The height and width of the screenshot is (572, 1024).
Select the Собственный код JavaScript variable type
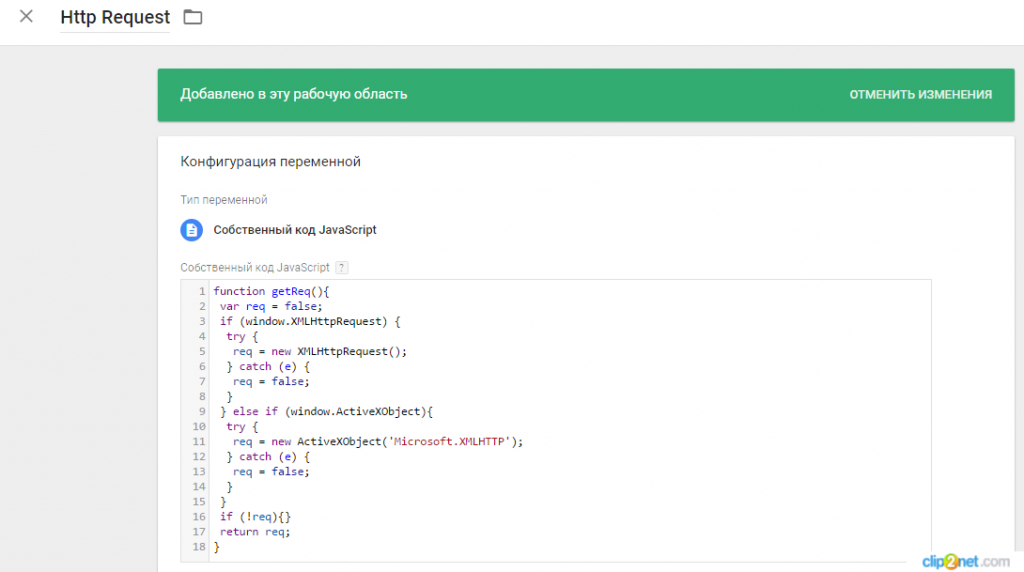pyautogui.click(x=295, y=230)
